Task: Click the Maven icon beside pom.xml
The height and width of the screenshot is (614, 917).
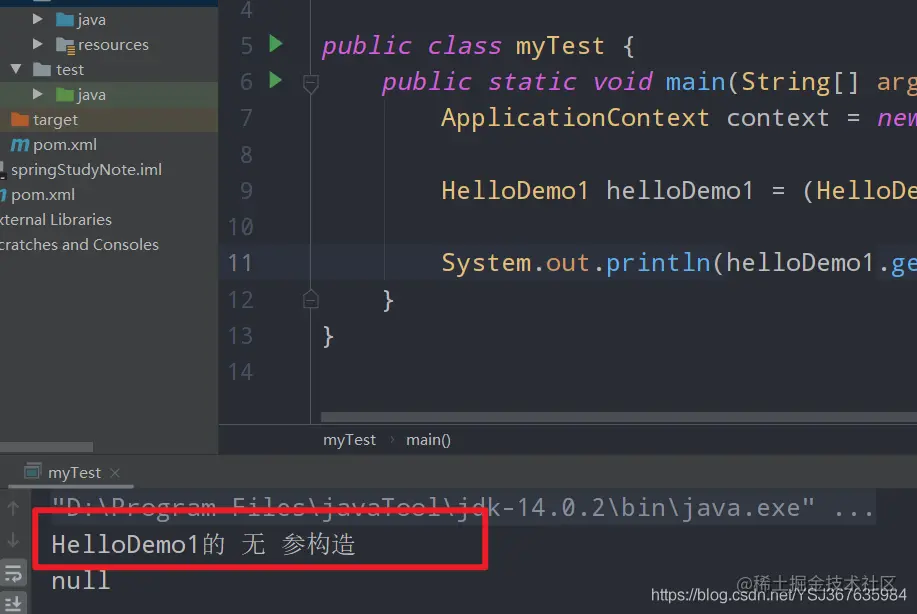Action: coord(20,144)
